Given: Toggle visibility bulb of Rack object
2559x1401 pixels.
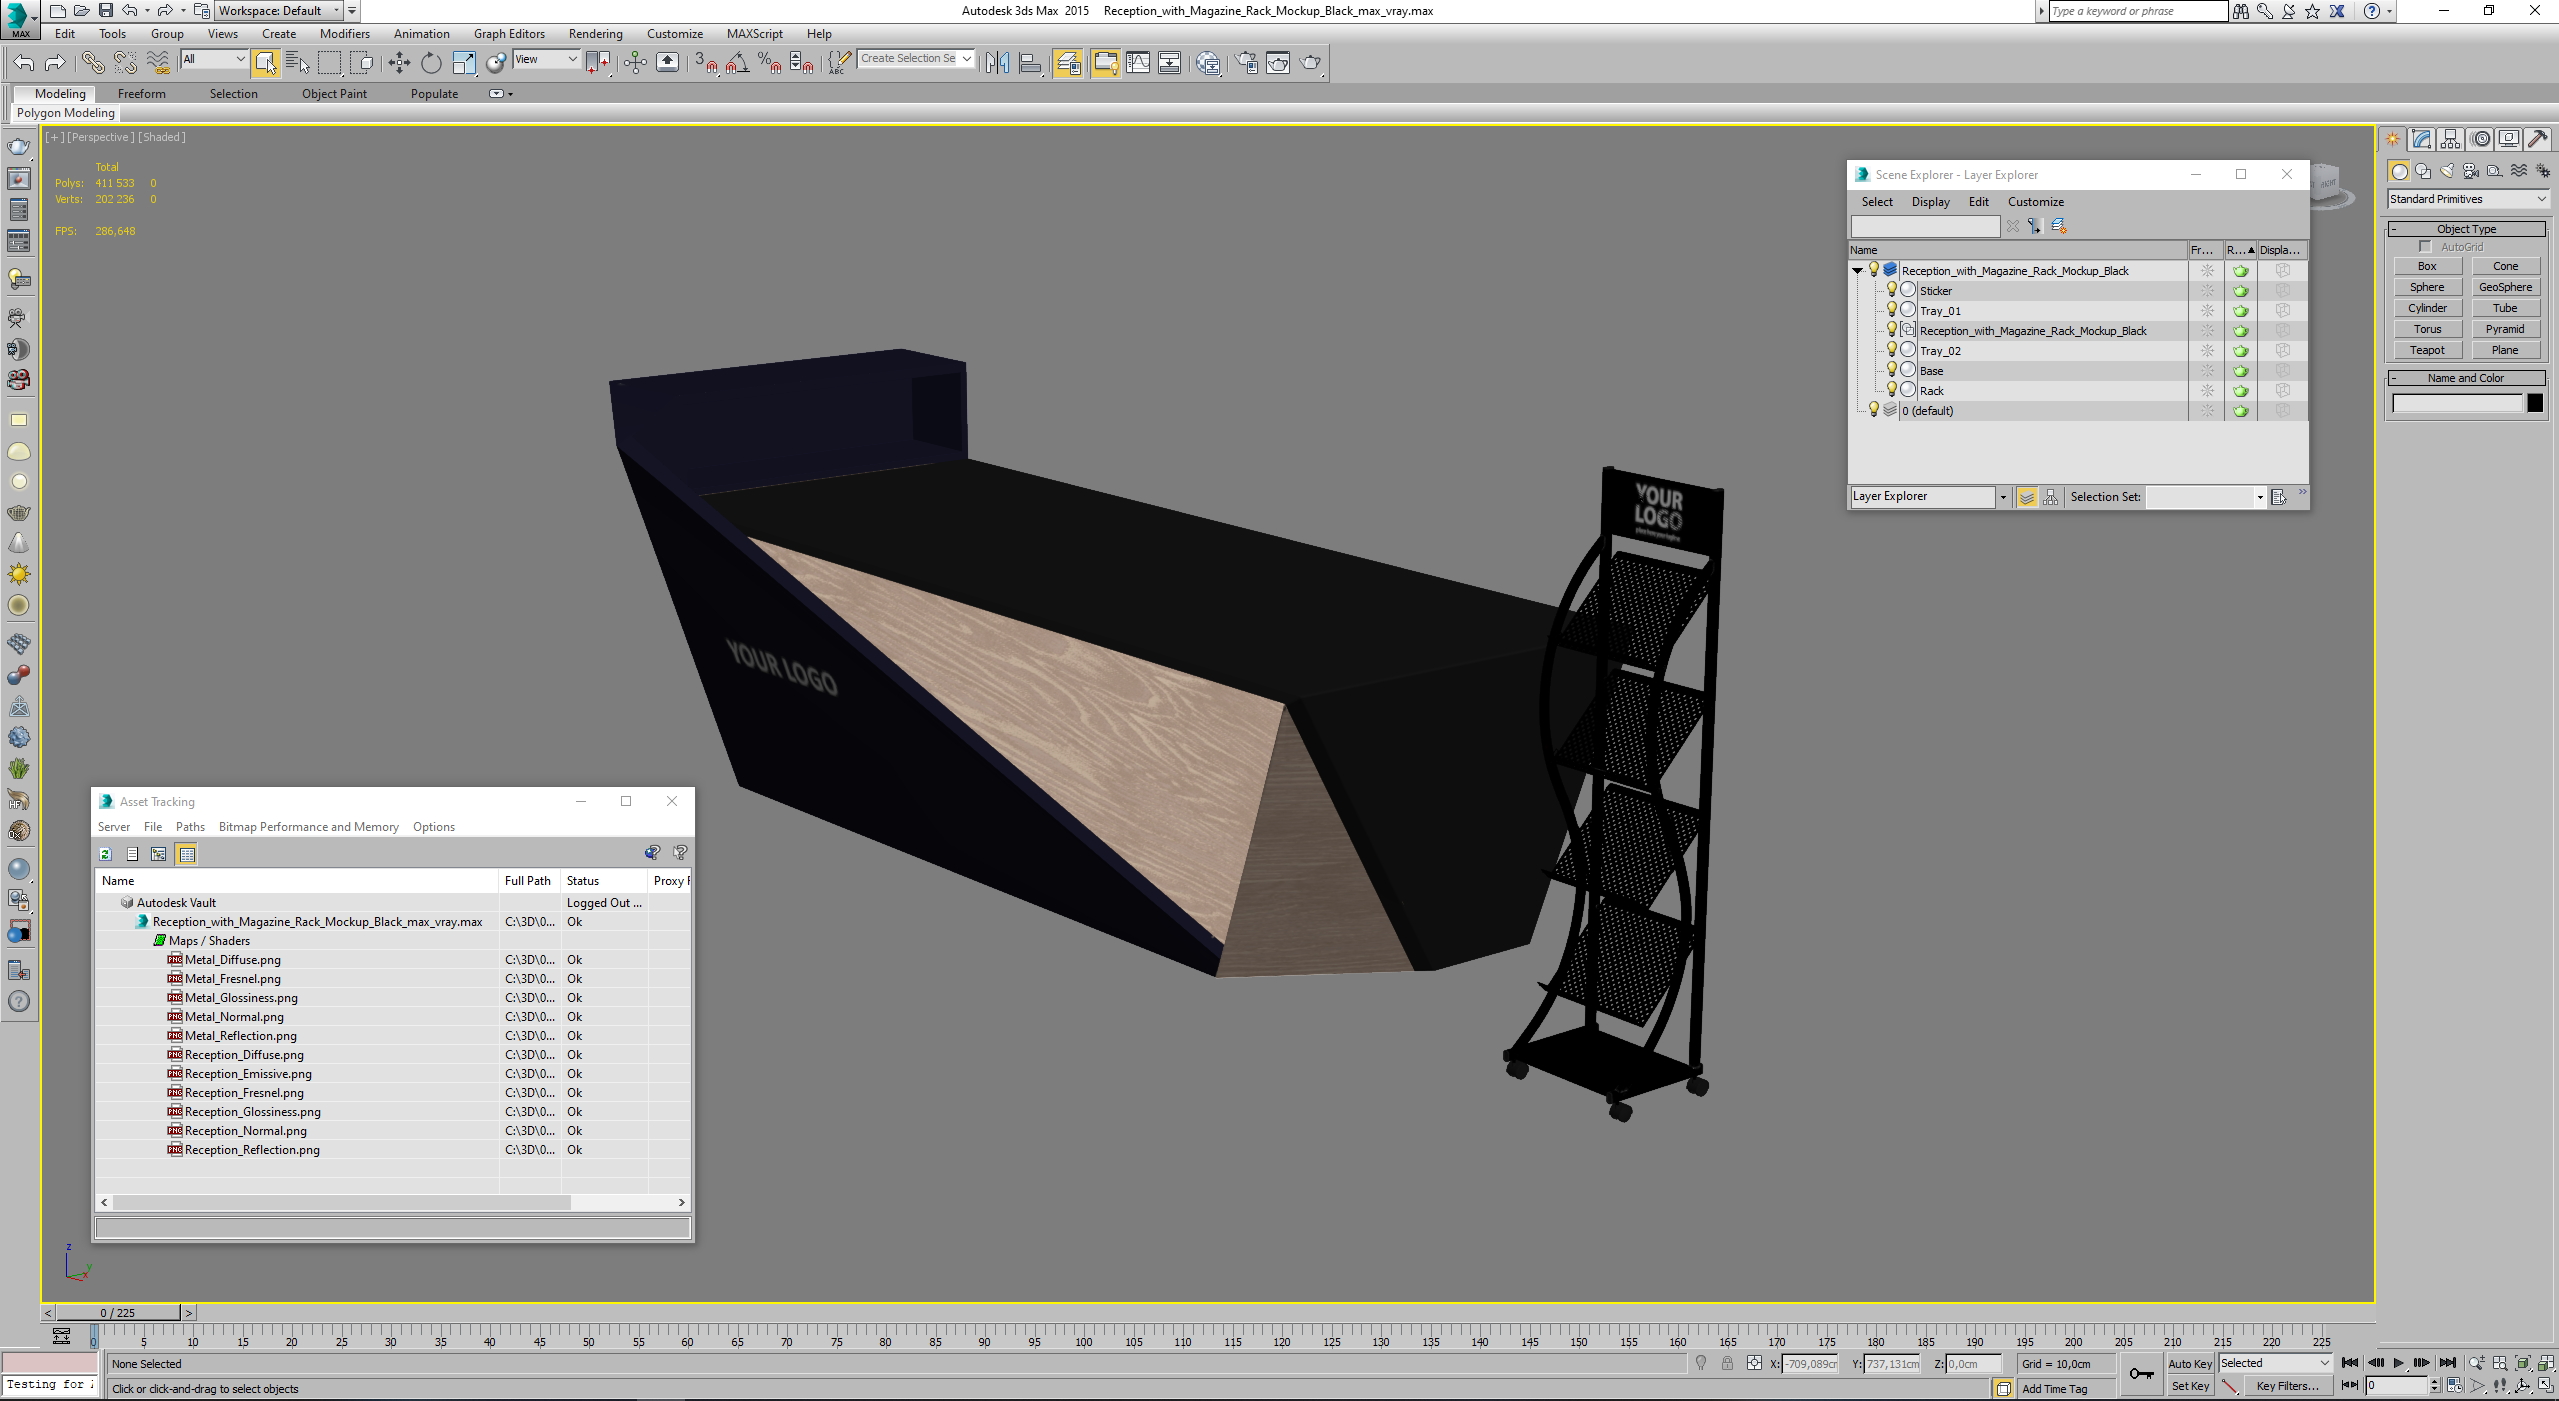Looking at the screenshot, I should (1891, 390).
